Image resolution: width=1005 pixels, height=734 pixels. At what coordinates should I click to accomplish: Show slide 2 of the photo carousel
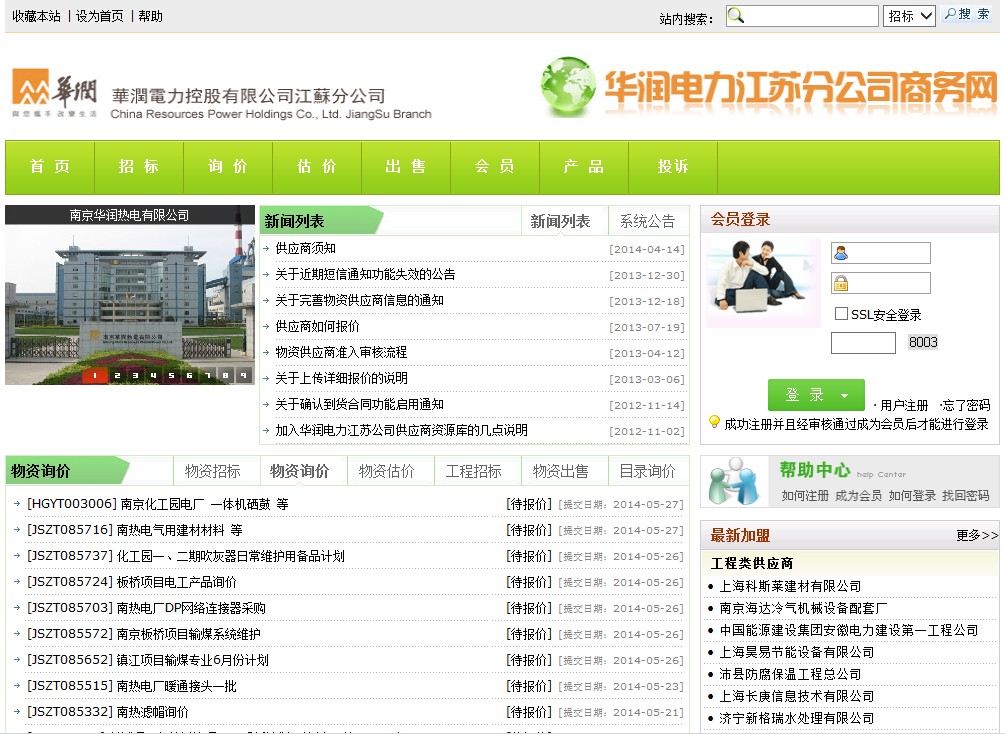(x=117, y=376)
